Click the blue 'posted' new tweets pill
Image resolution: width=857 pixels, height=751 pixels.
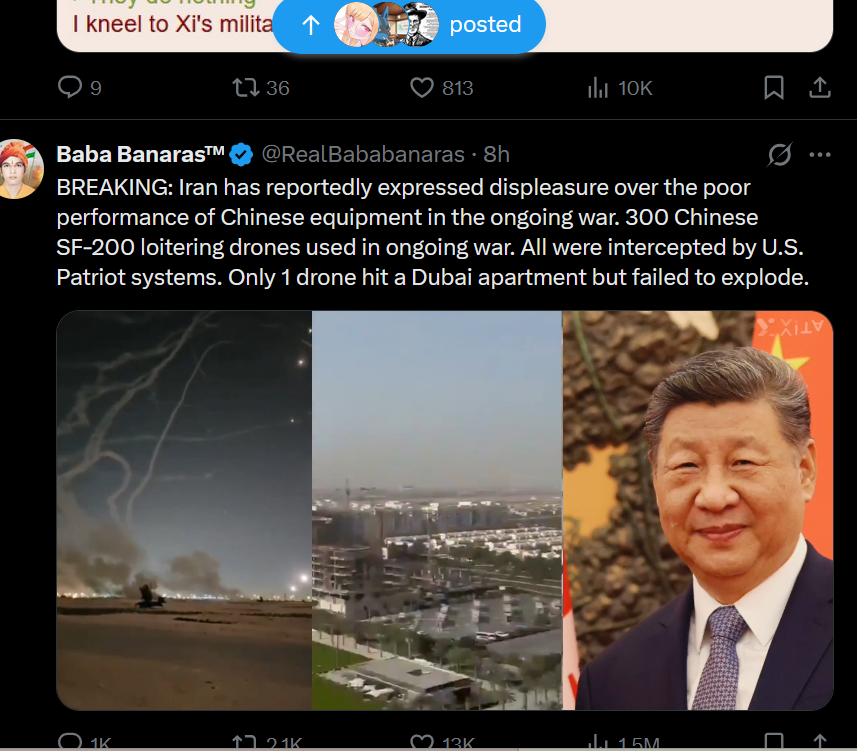point(409,25)
